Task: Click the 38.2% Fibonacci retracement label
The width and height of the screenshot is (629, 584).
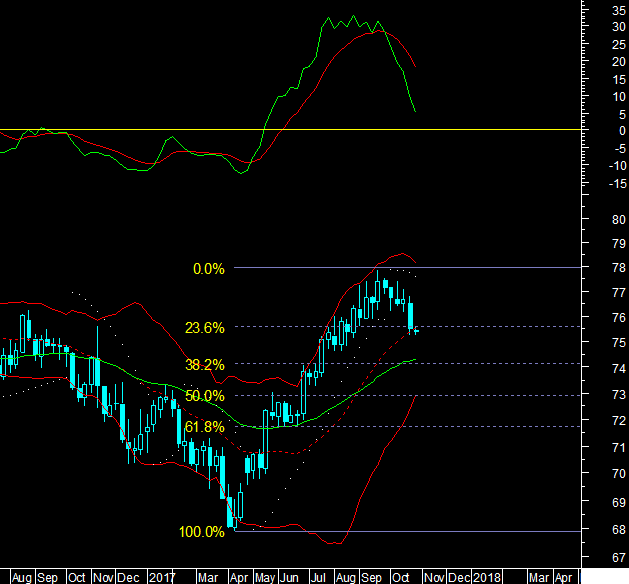Action: (205, 365)
